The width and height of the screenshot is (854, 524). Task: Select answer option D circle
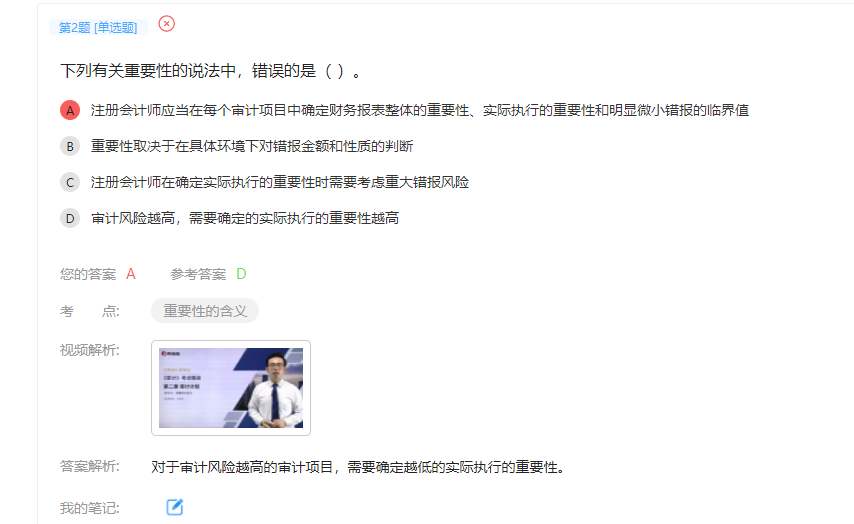pyautogui.click(x=70, y=218)
